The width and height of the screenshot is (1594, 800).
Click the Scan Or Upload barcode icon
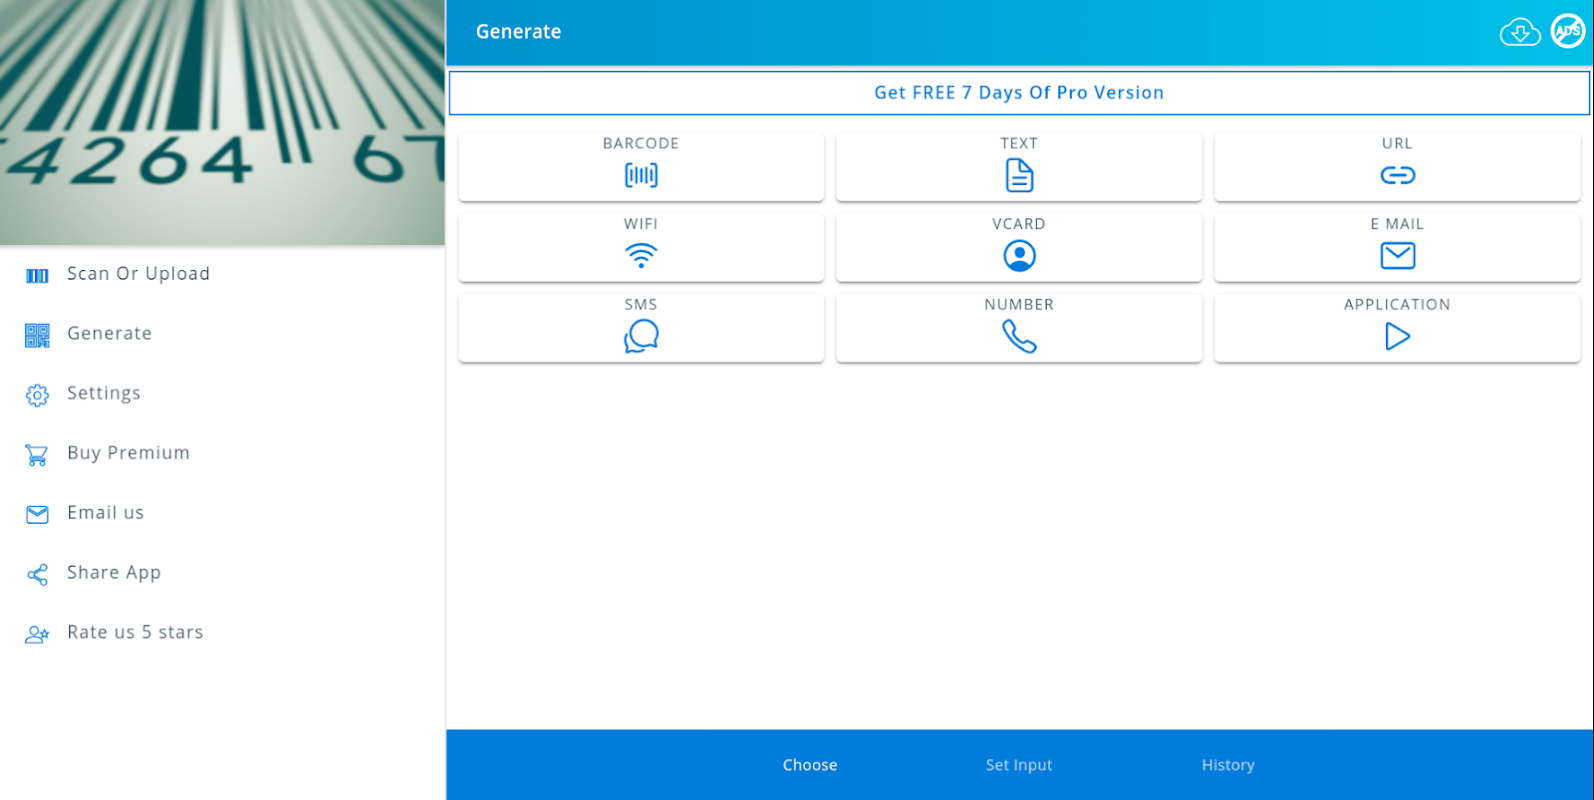(x=37, y=276)
